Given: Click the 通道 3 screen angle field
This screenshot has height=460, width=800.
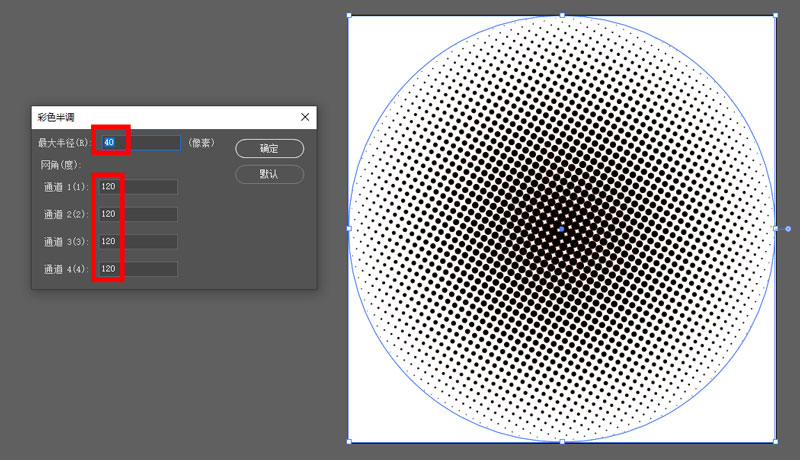Looking at the screenshot, I should pos(138,242).
